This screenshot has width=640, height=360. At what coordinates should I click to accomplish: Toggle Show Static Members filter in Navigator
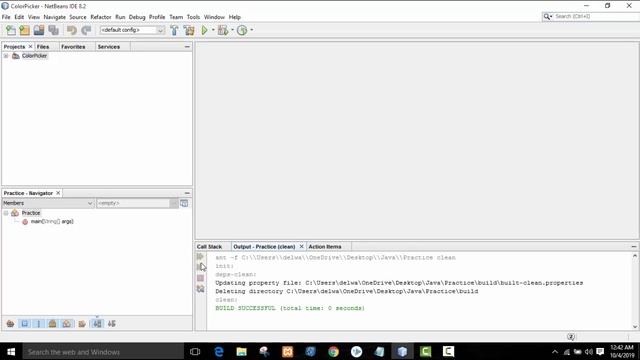[x=39, y=324]
